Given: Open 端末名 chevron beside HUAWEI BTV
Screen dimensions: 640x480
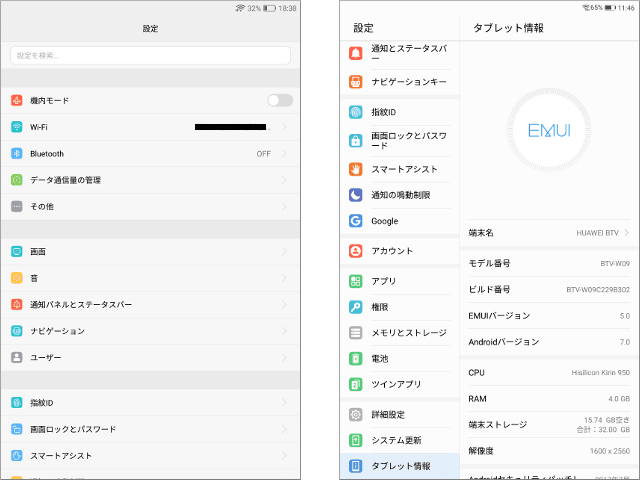Looking at the screenshot, I should (x=627, y=233).
